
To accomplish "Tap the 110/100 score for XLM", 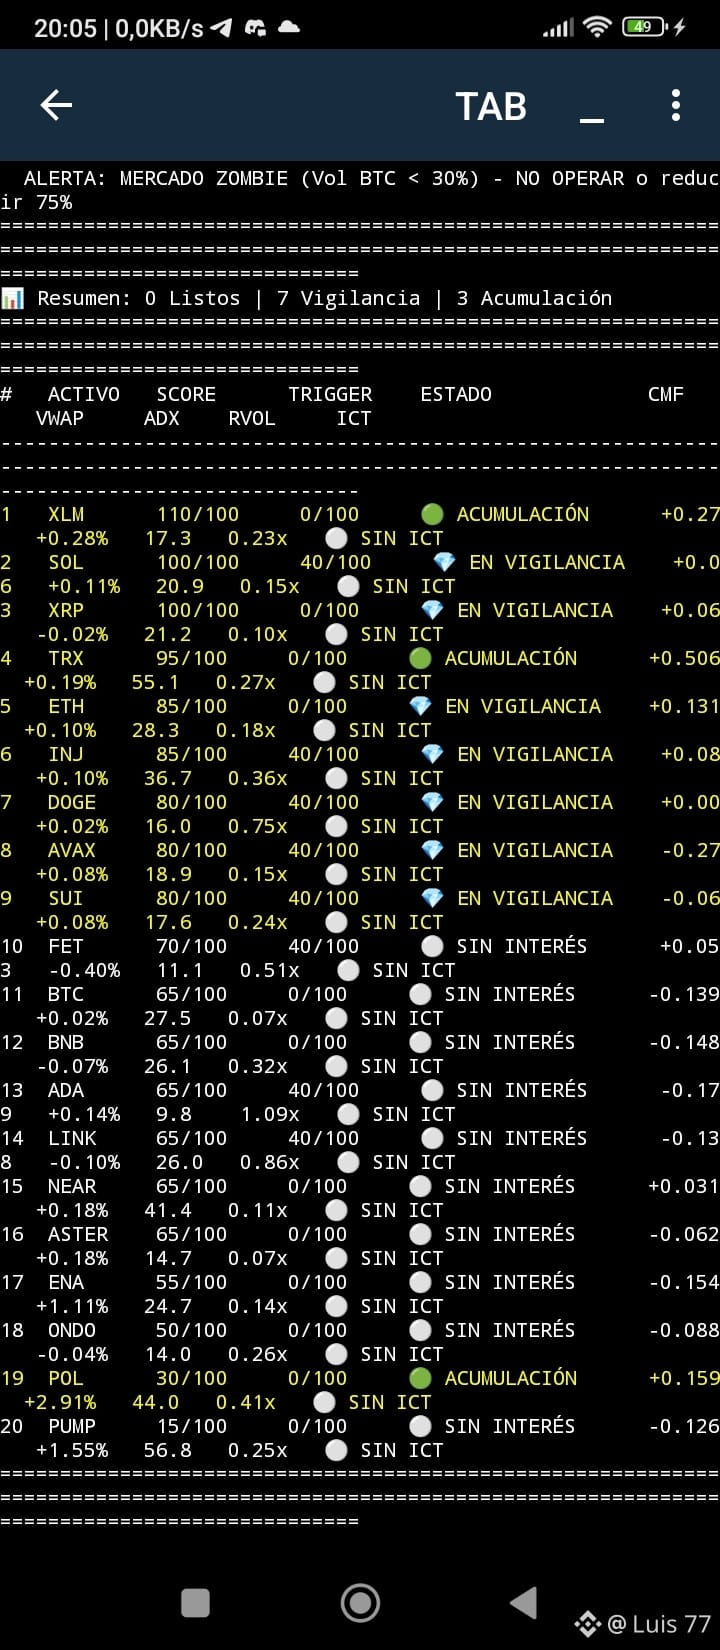I will point(198,515).
